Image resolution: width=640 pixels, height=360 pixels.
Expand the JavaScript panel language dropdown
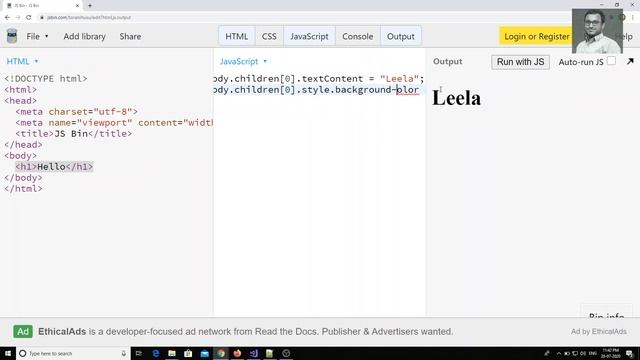[x=243, y=61]
